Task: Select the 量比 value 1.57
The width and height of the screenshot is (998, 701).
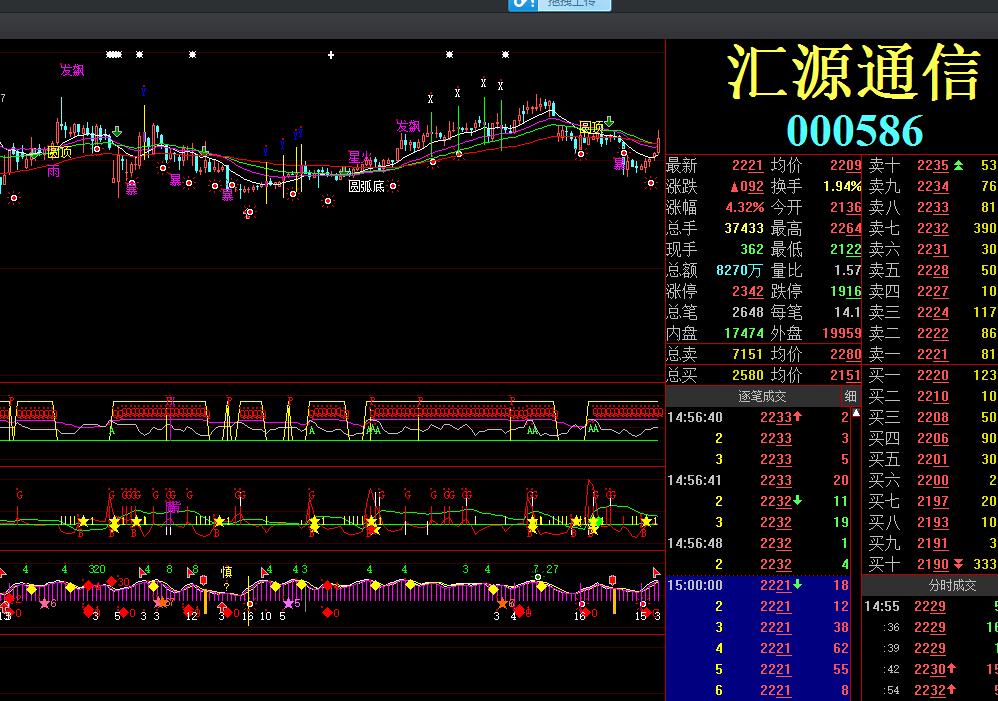Action: (848, 271)
